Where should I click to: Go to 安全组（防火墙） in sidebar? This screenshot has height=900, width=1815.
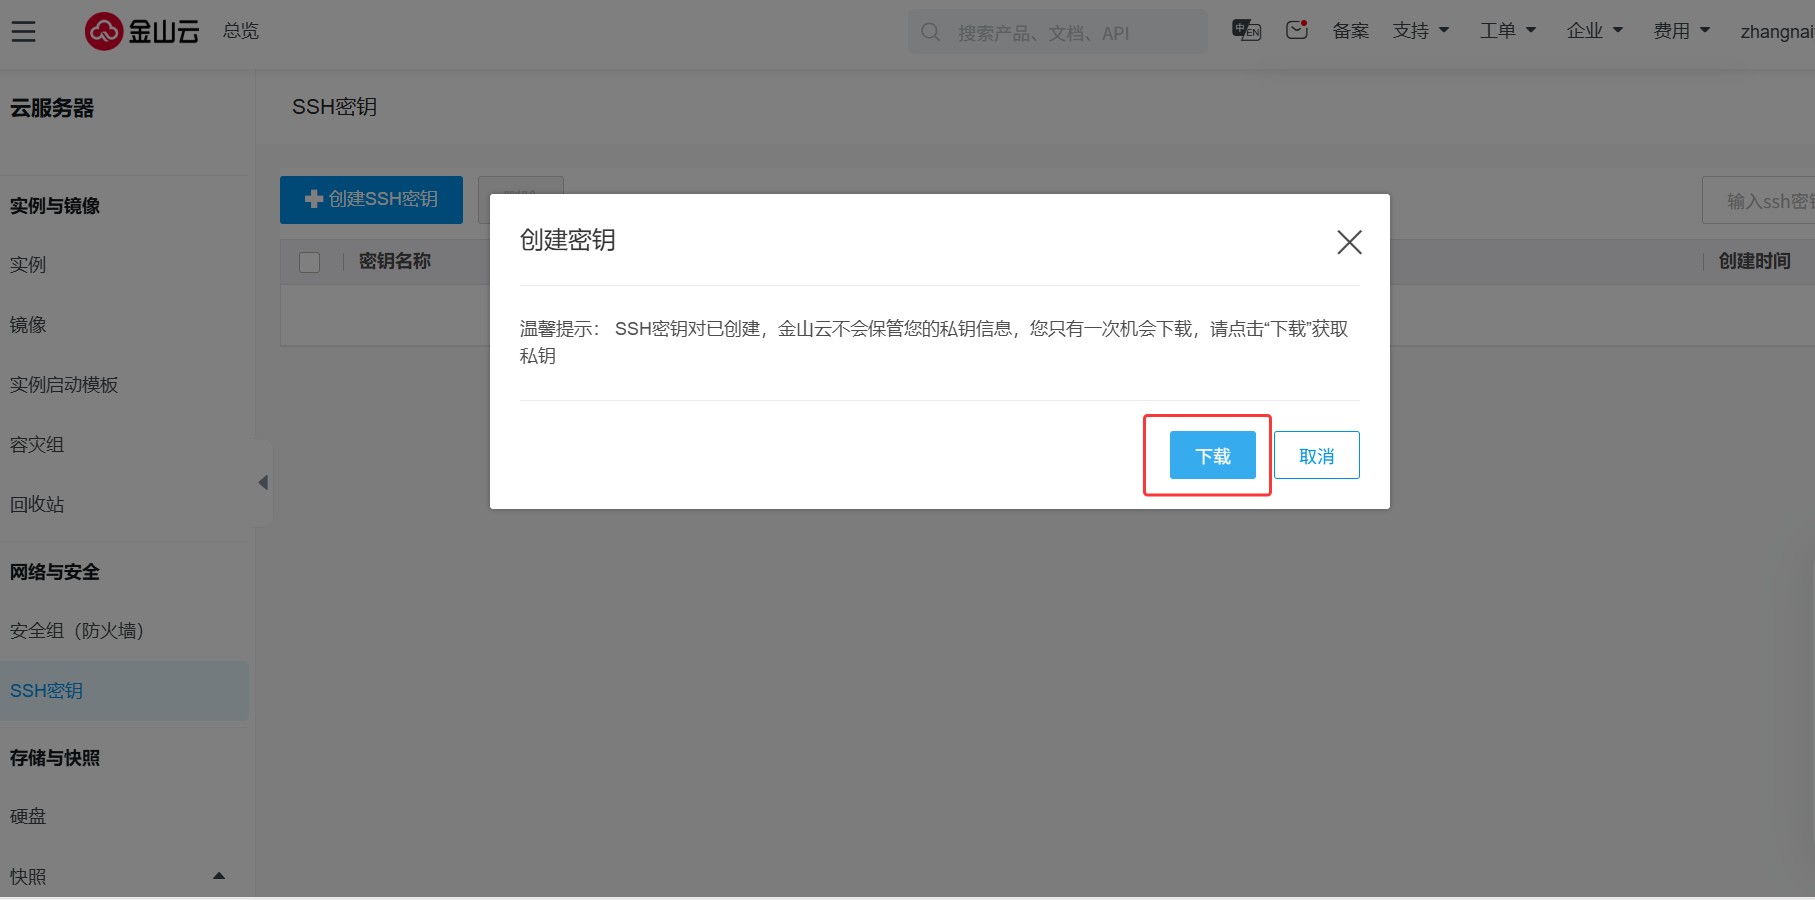click(77, 631)
